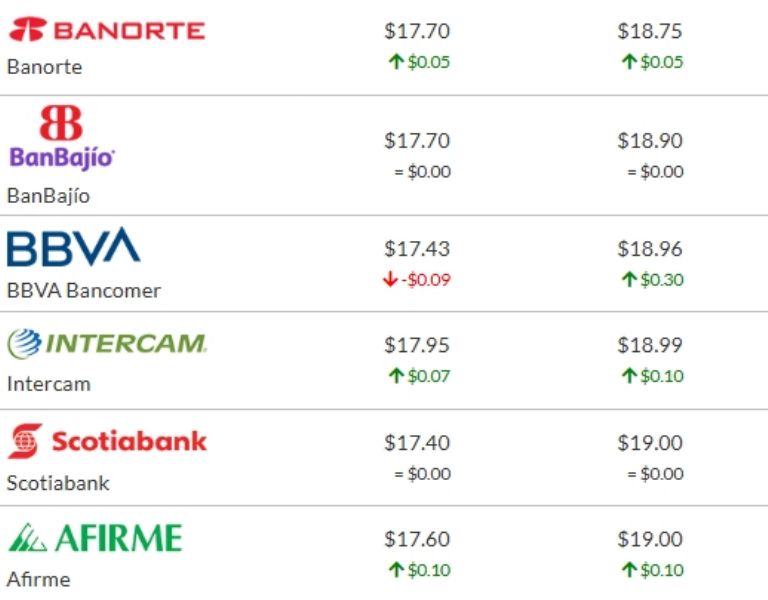This screenshot has width=768, height=600.
Task: Click the Intercam logo
Action: [107, 345]
